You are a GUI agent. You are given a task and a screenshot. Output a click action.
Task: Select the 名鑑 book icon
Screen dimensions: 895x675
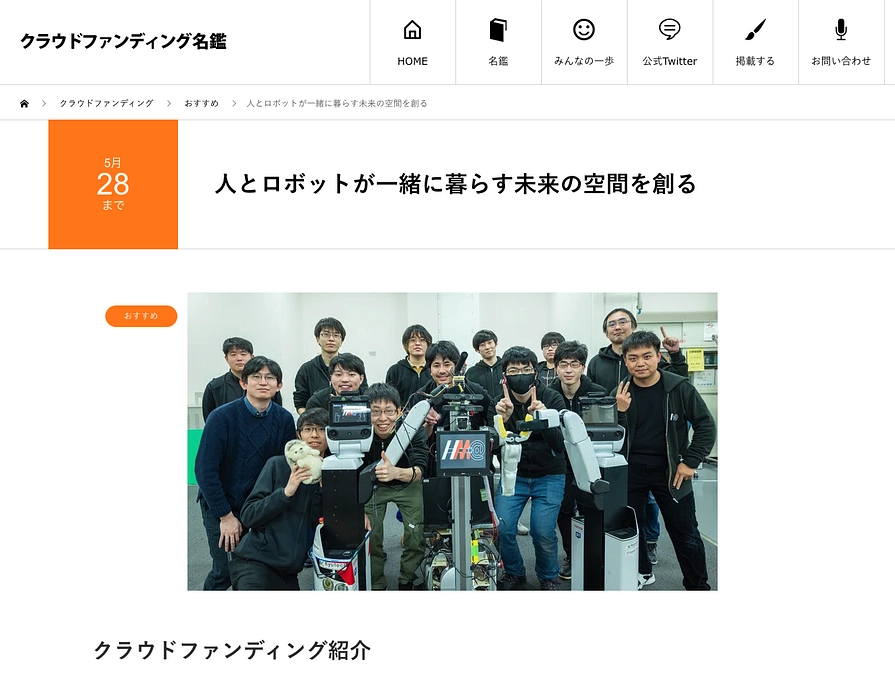click(497, 28)
